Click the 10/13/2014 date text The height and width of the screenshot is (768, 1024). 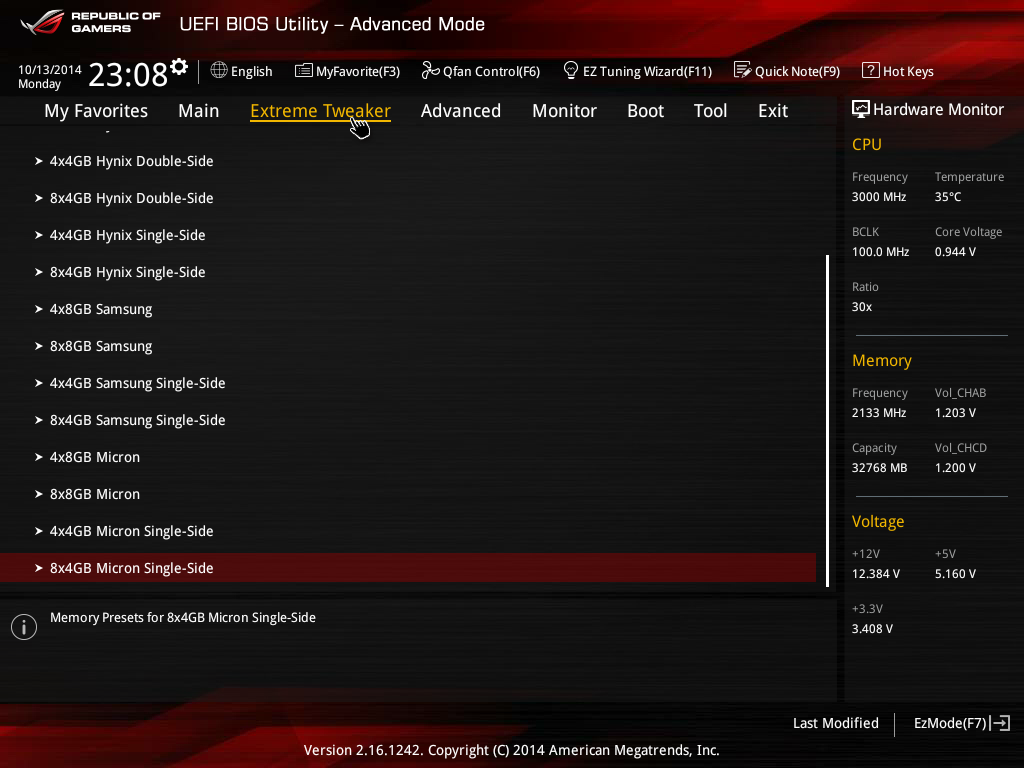point(50,69)
